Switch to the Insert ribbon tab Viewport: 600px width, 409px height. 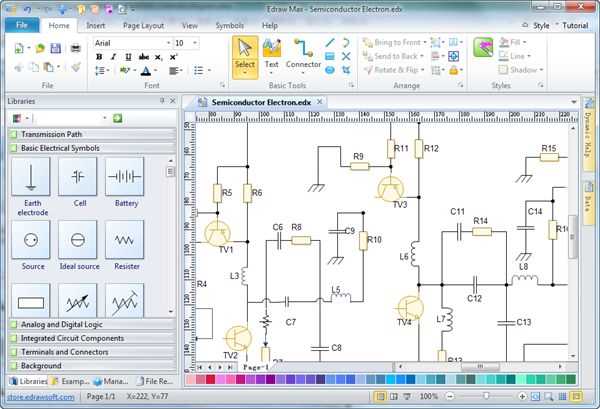(96, 26)
